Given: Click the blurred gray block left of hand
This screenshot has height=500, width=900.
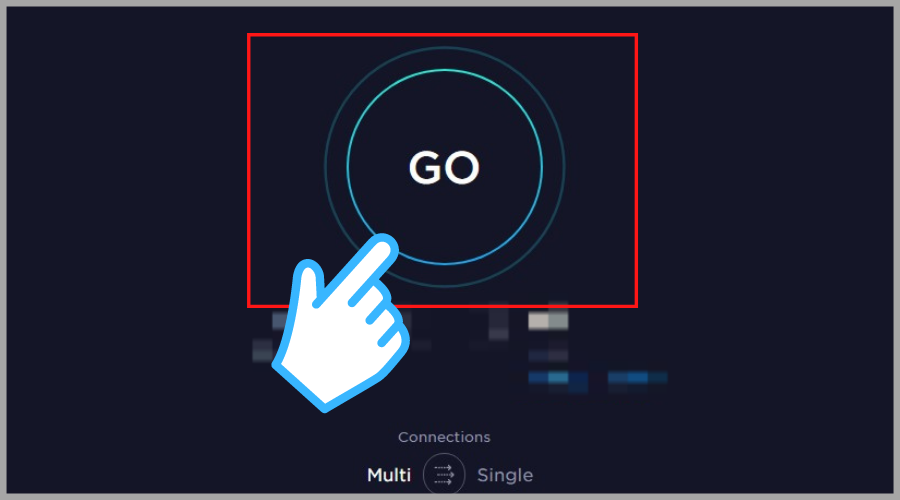Looking at the screenshot, I should coord(263,350).
